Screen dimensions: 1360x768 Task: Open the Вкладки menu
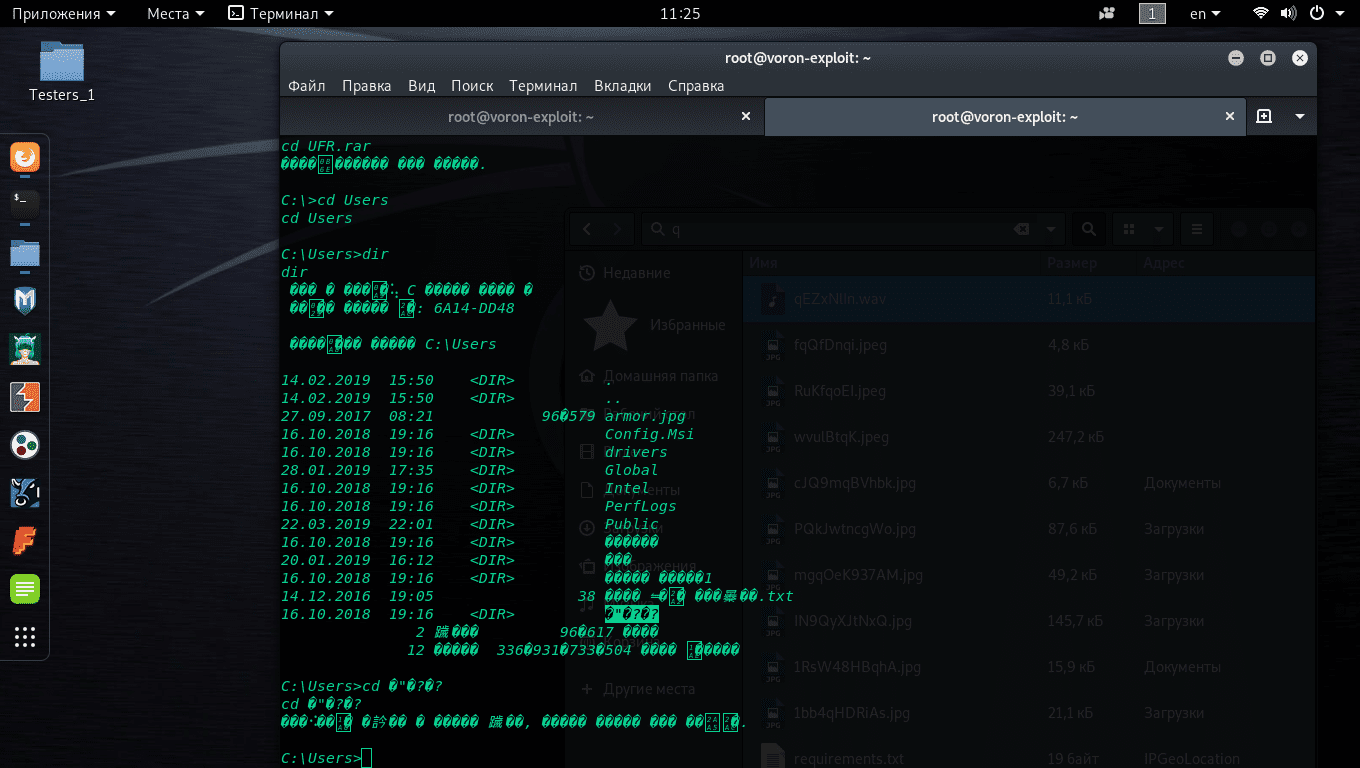click(x=622, y=86)
